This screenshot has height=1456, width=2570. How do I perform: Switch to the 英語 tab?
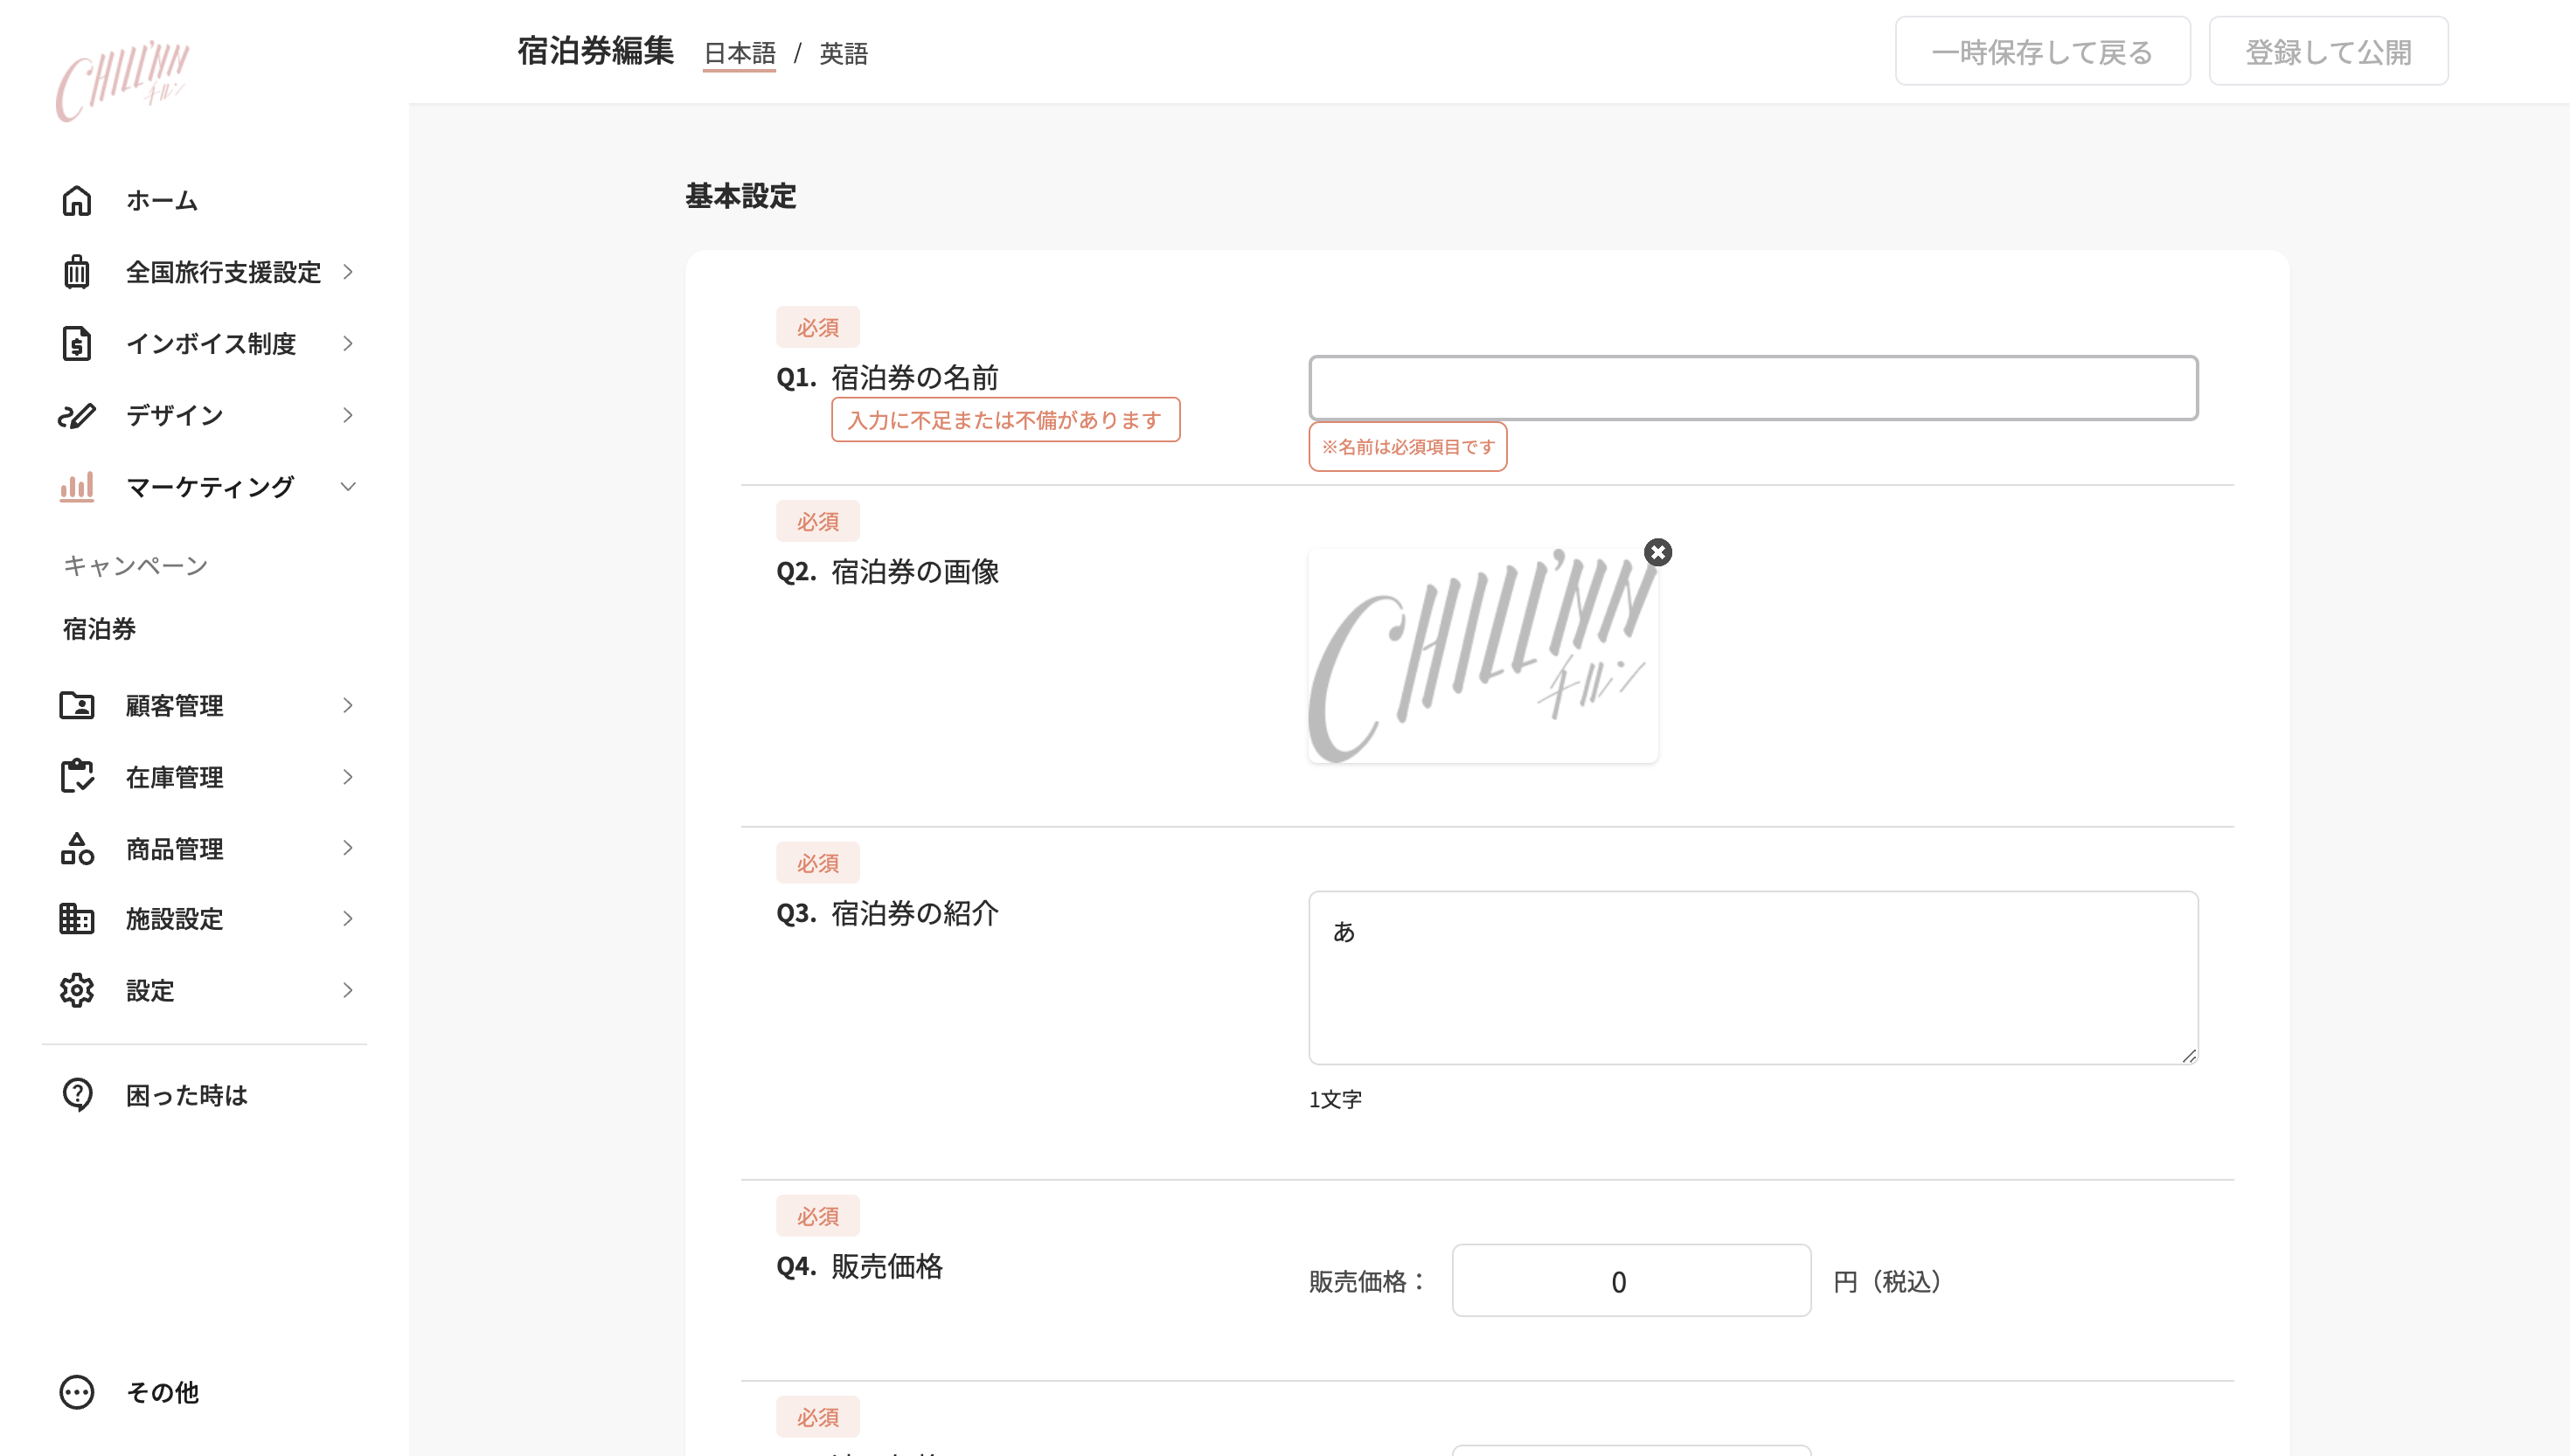coord(843,54)
